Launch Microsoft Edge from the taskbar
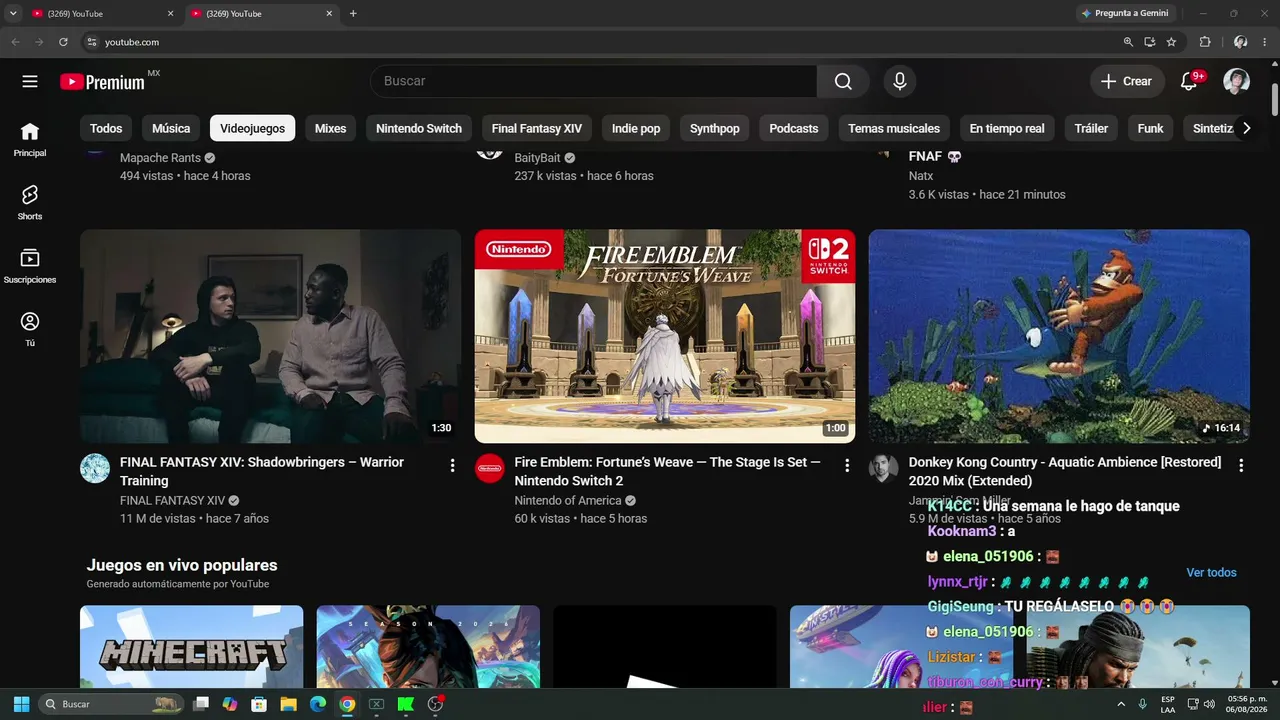 coord(318,704)
